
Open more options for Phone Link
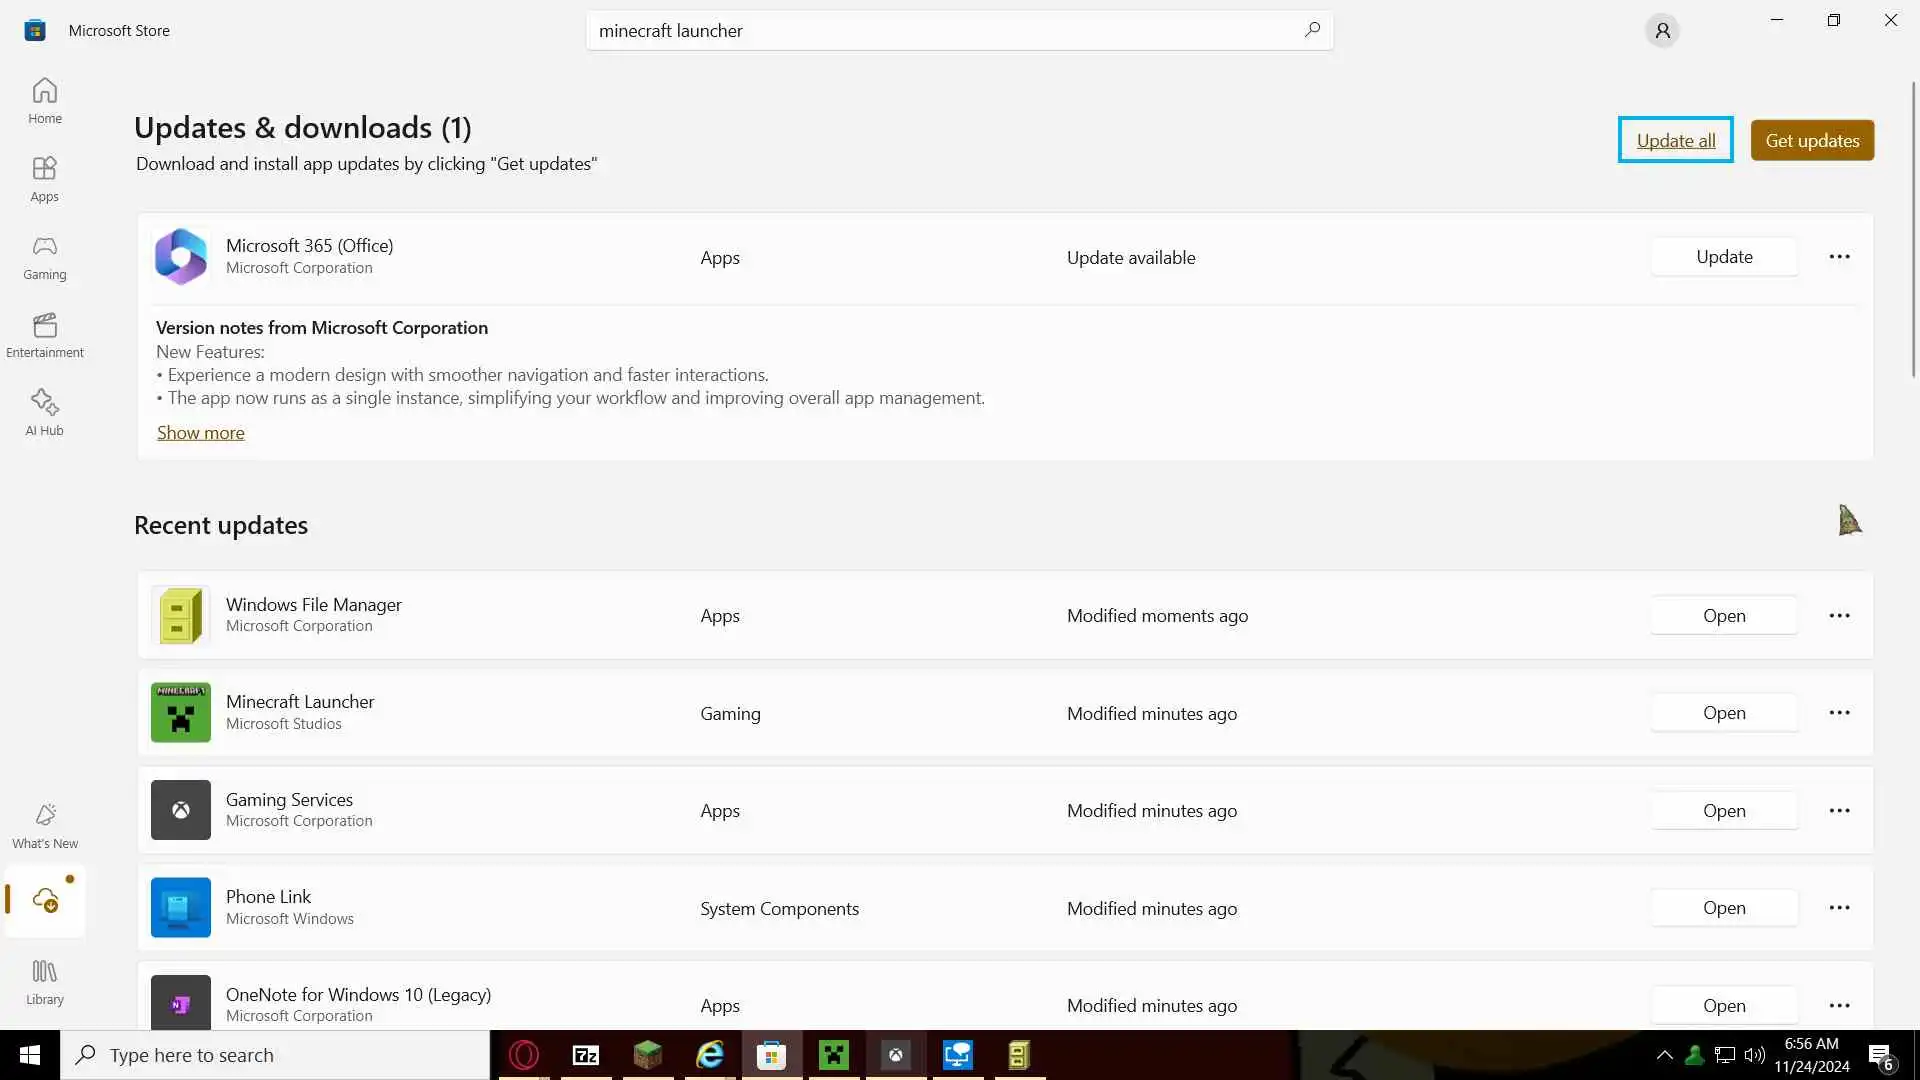(1839, 908)
